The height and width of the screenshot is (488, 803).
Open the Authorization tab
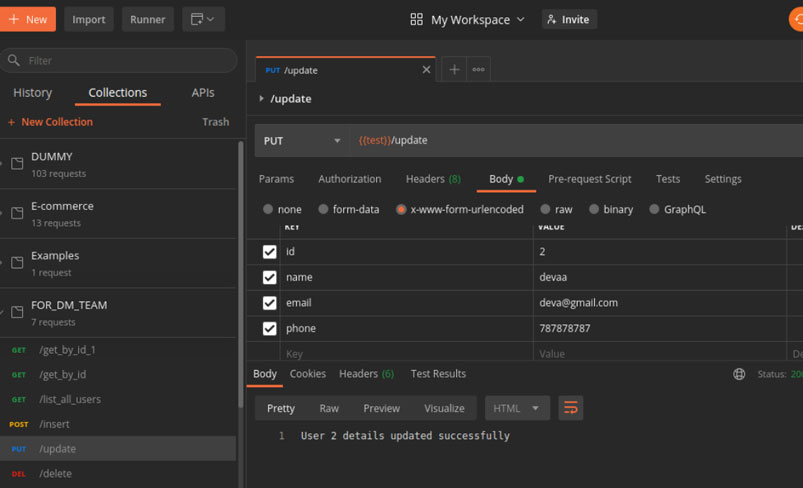350,179
